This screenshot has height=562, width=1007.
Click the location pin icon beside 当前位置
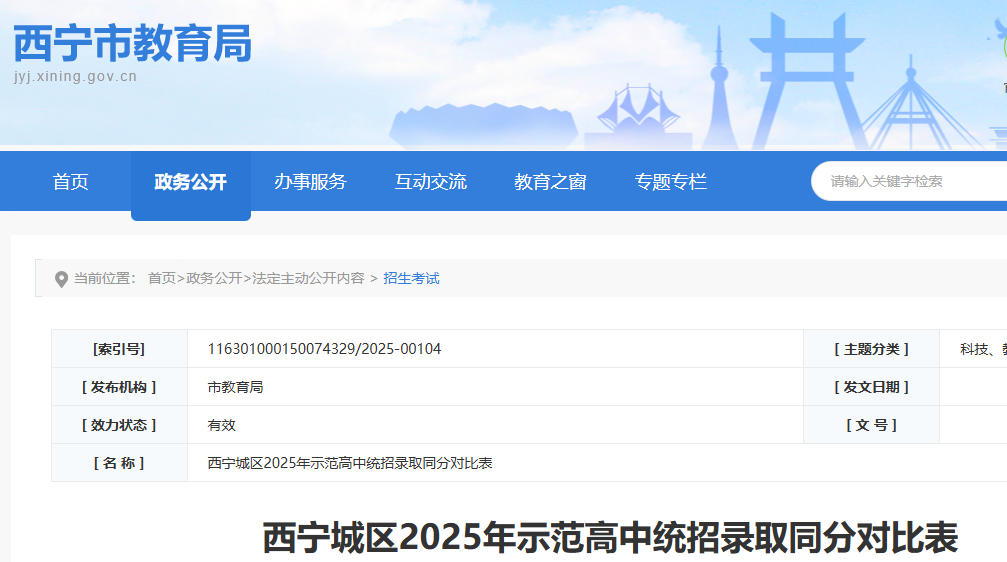tap(62, 279)
